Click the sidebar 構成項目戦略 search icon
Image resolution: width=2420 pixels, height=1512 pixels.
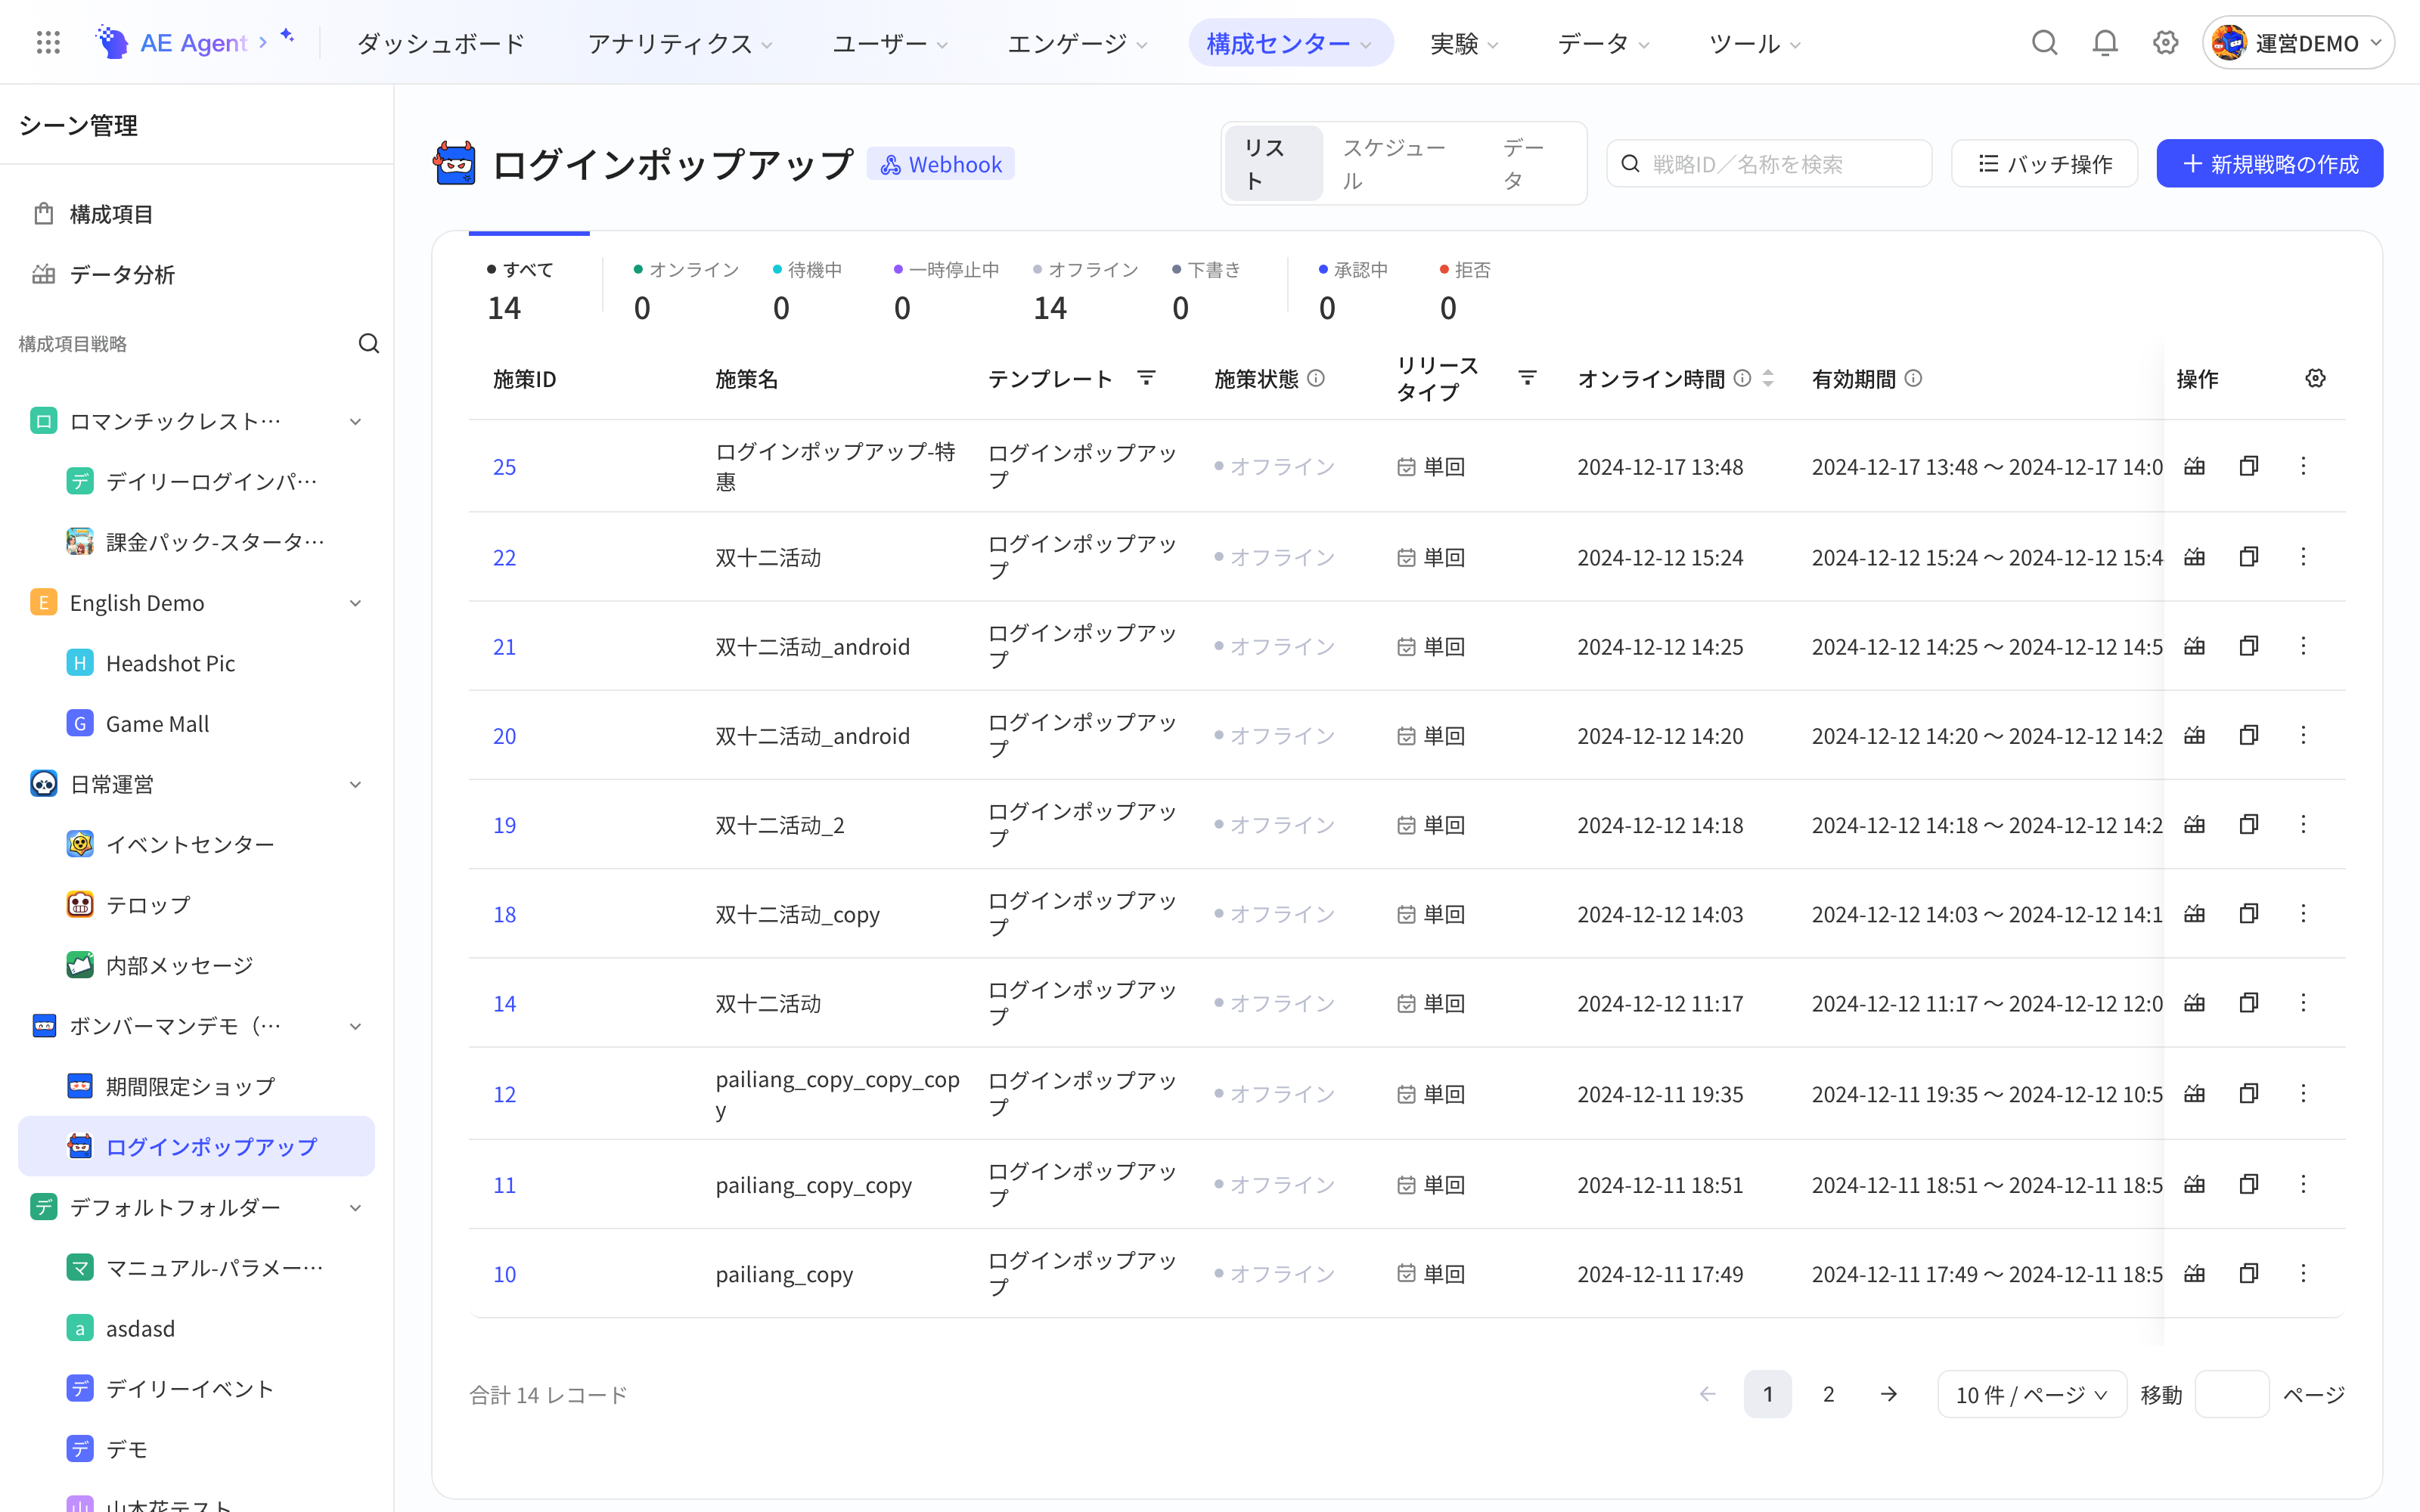pos(368,344)
